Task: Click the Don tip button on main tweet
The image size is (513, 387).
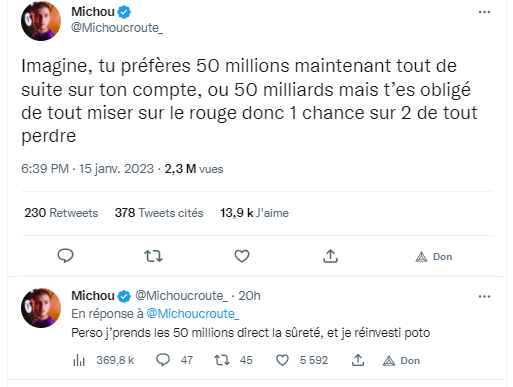Action: (x=434, y=257)
